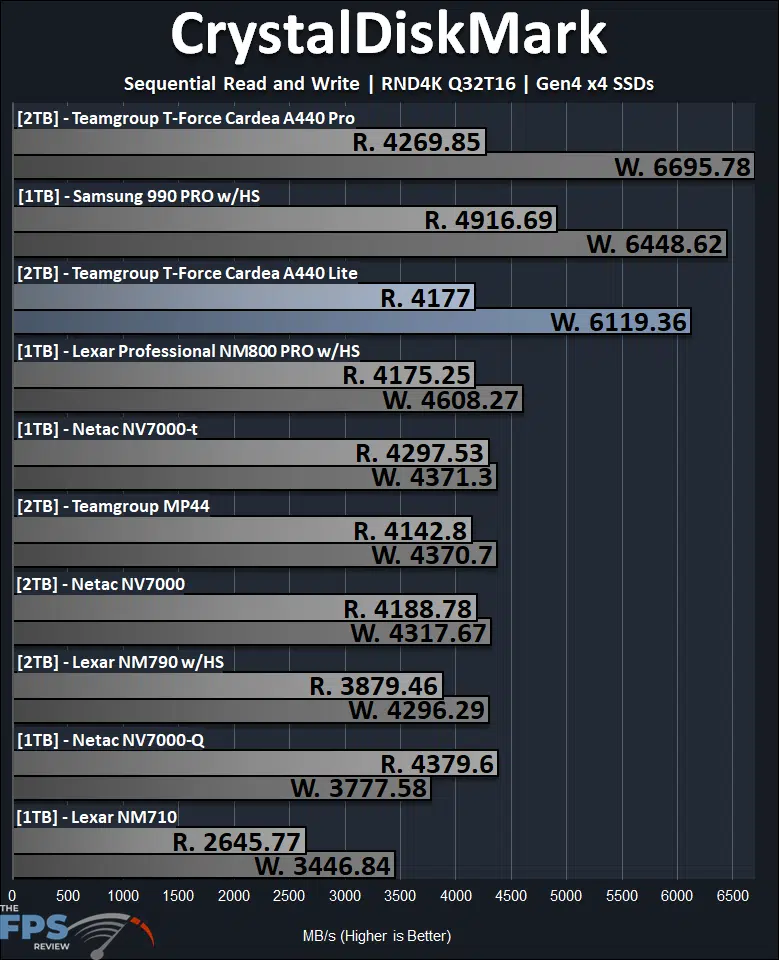This screenshot has height=960, width=779.
Task: Click the Samsung 990 PRO w/HS label
Action: 138,196
